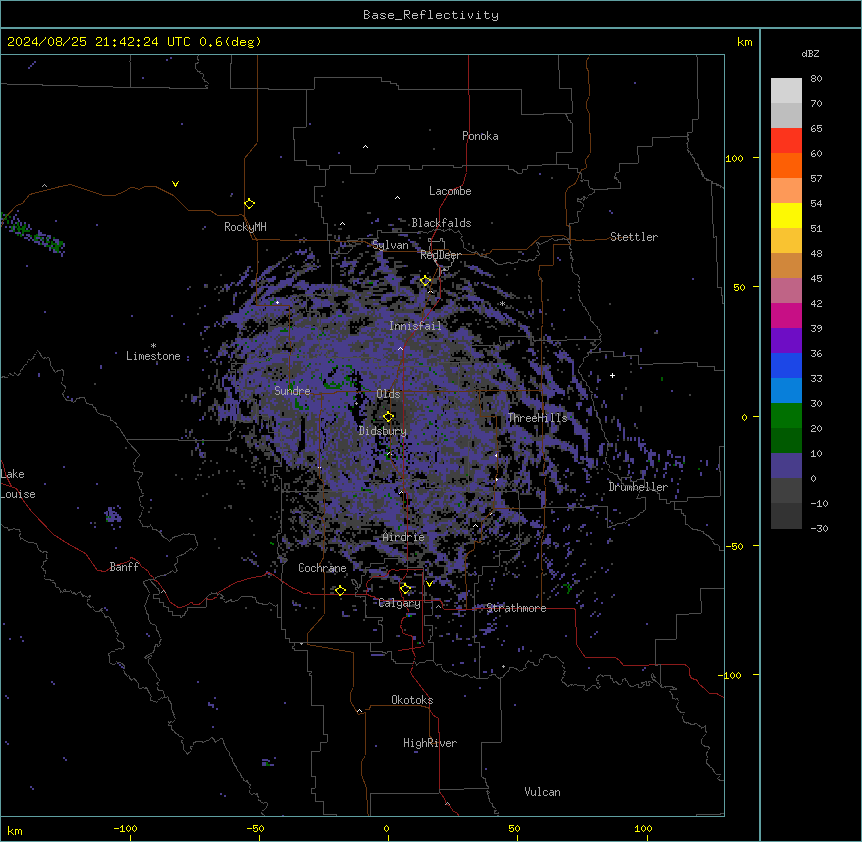Screen dimensions: 862x842
Task: Select the lightest gray 70-80 dBZ swatch
Action: tap(786, 91)
